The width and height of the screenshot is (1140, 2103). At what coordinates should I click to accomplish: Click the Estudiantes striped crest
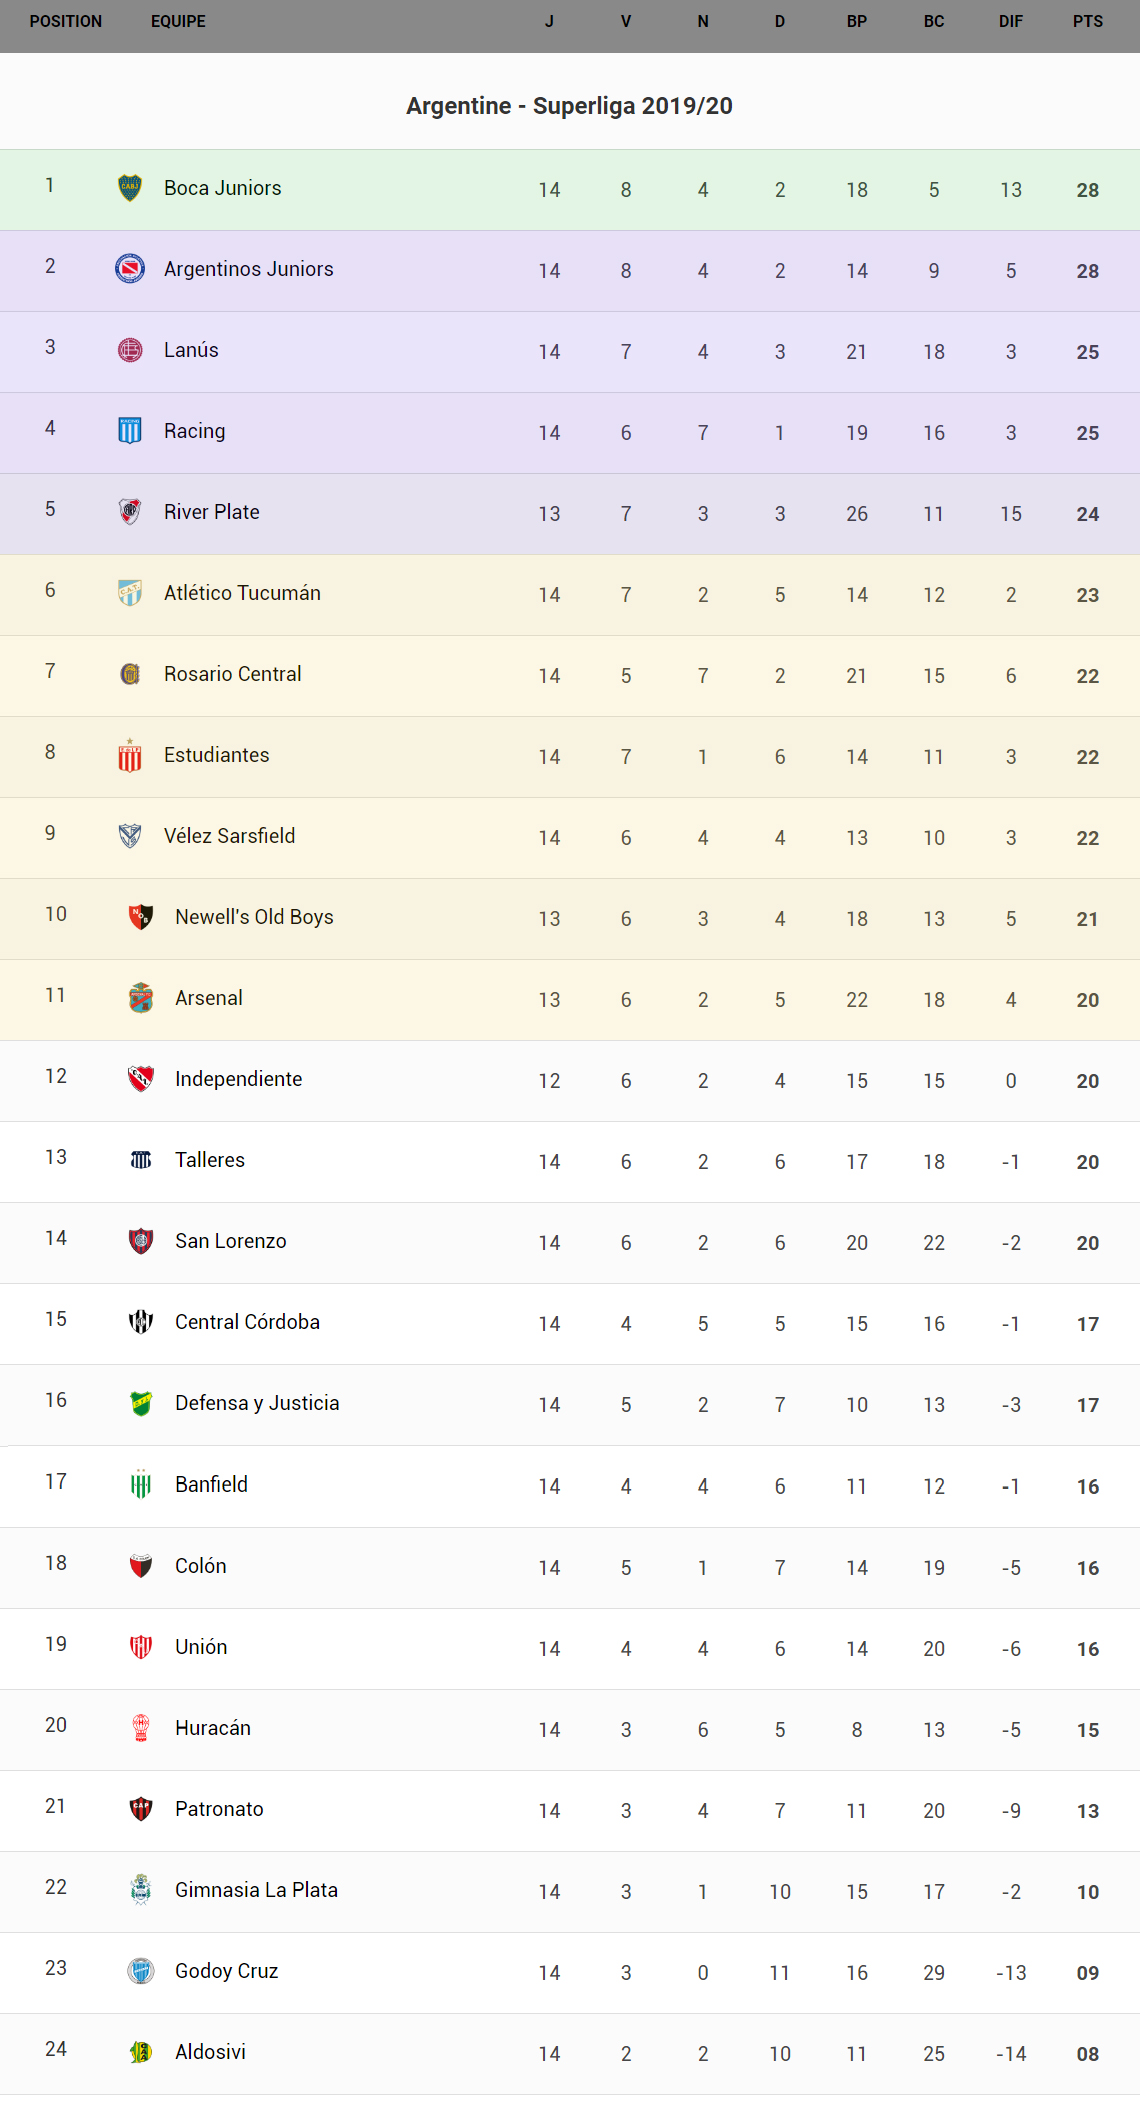coord(130,756)
